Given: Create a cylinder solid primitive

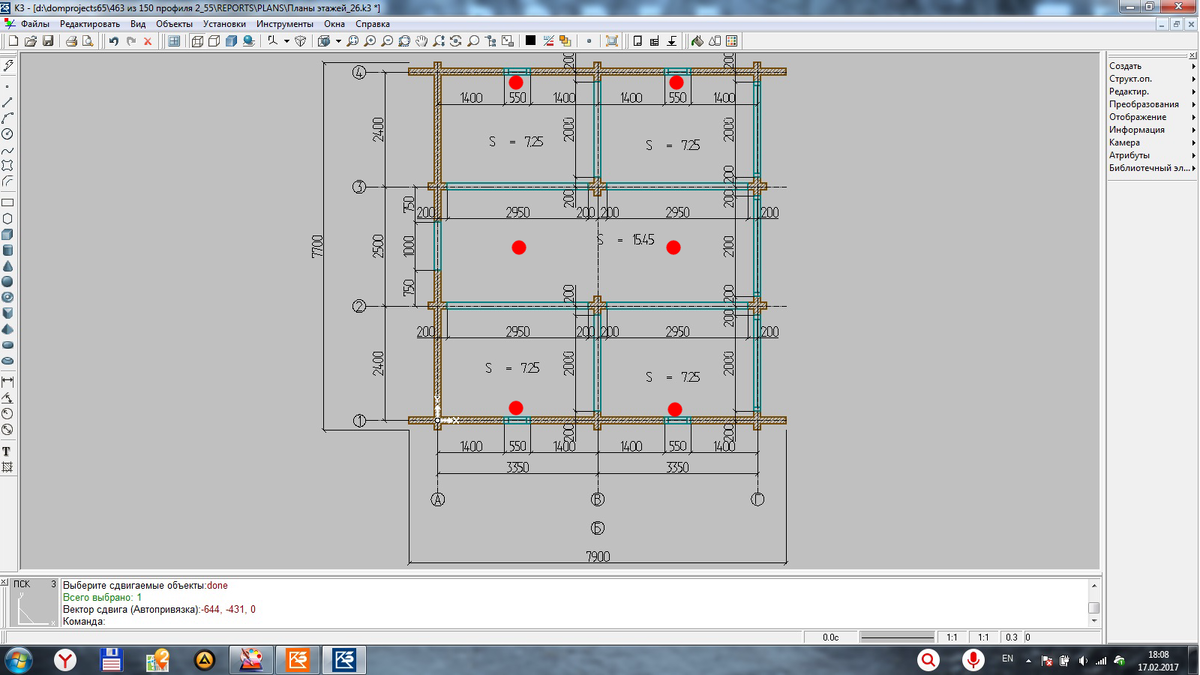Looking at the screenshot, I should [x=8, y=250].
